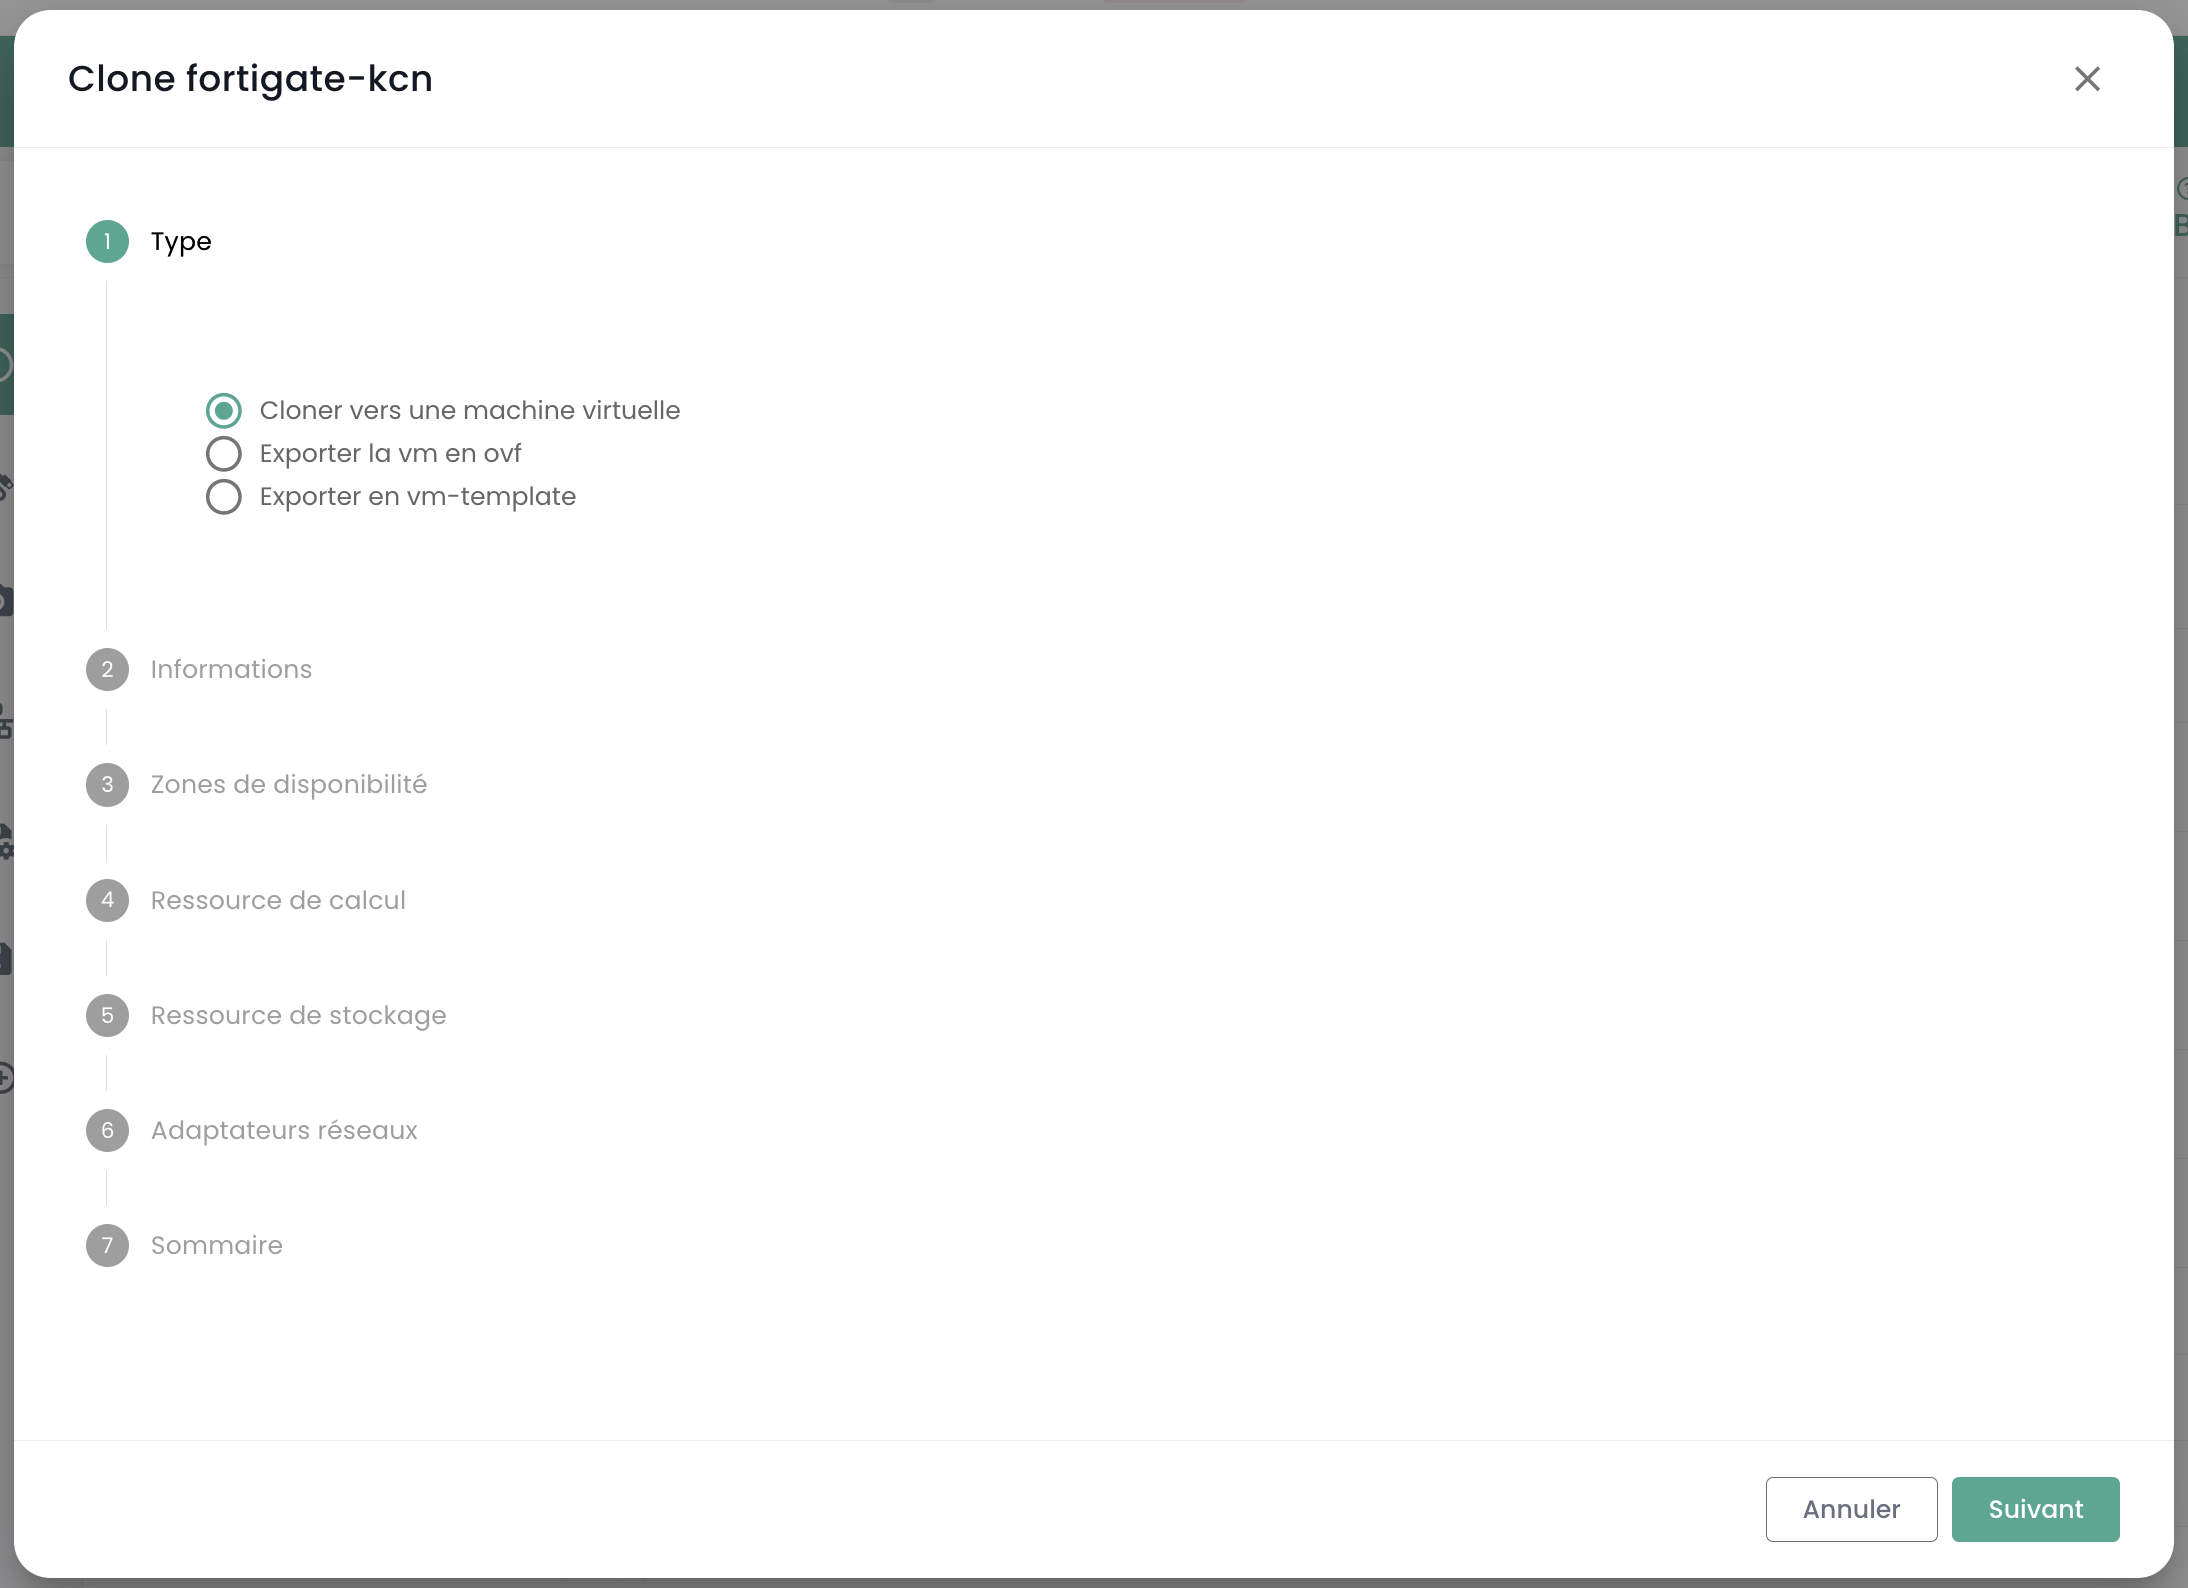The width and height of the screenshot is (2188, 1588).
Task: Click the step 3 number circle
Action: (107, 785)
